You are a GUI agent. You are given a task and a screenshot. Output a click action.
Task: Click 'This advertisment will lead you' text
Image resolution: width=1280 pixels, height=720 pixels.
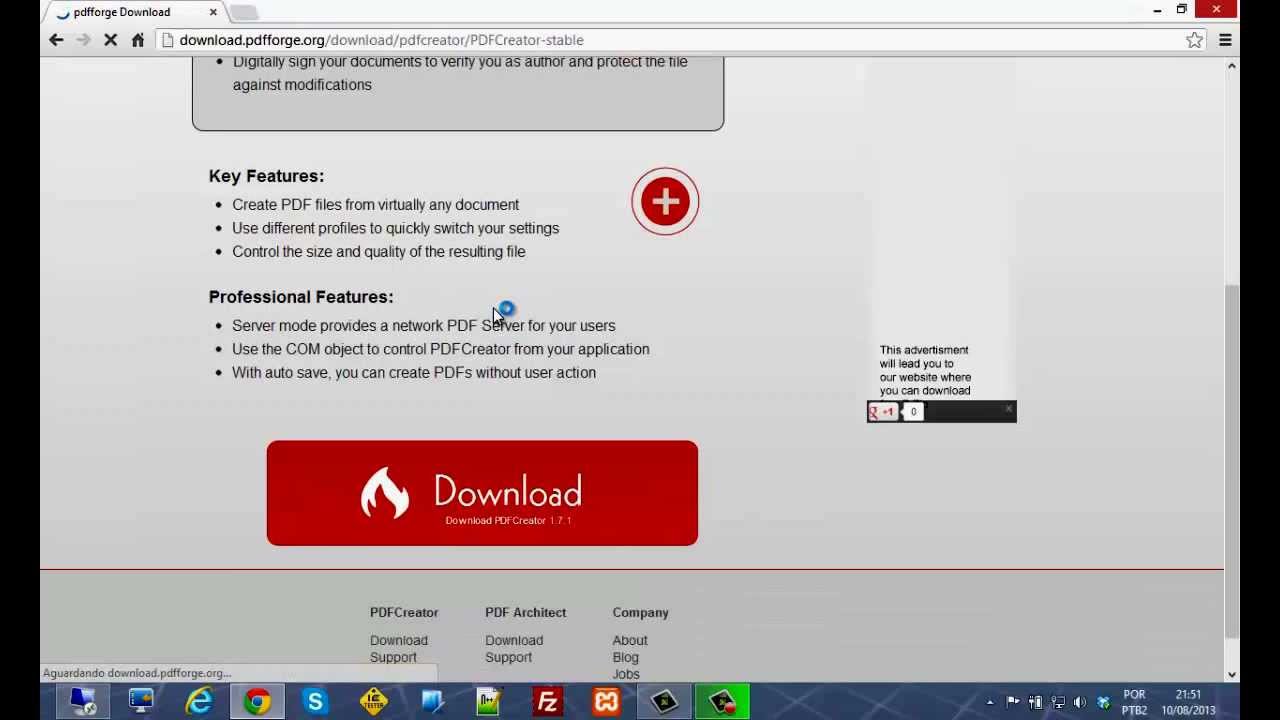pos(925,370)
